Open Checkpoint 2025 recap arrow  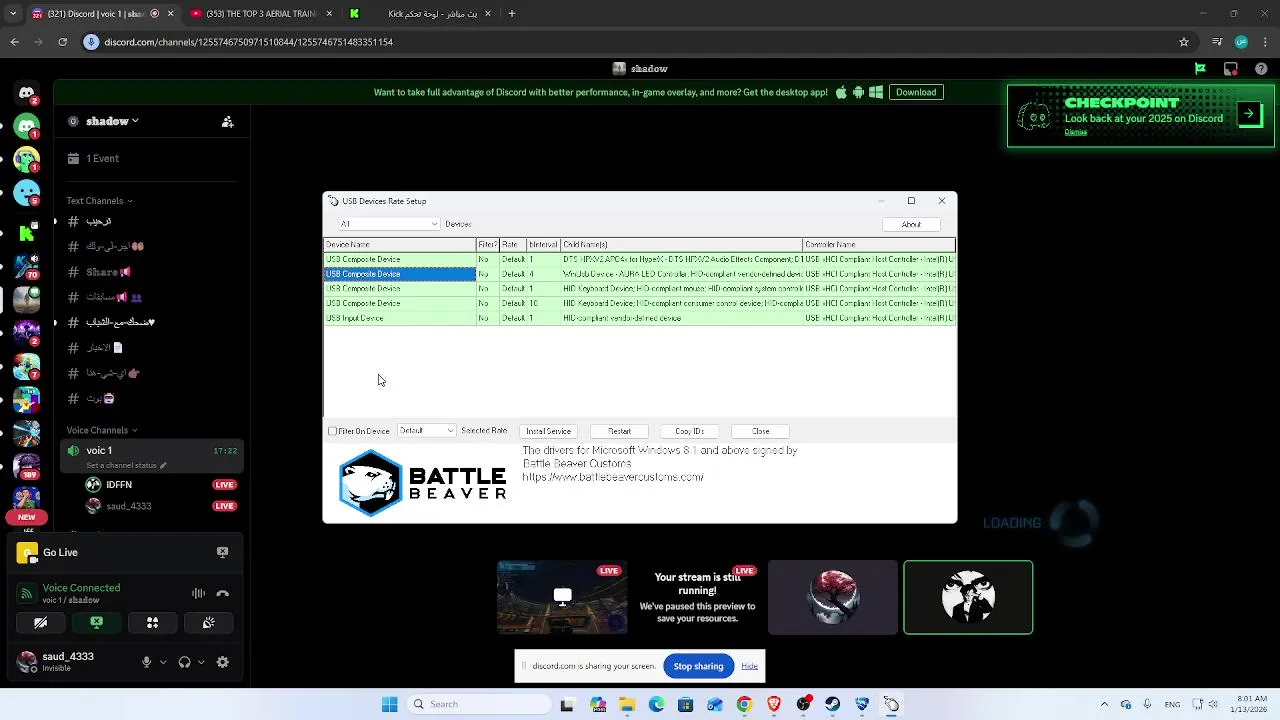click(1248, 113)
